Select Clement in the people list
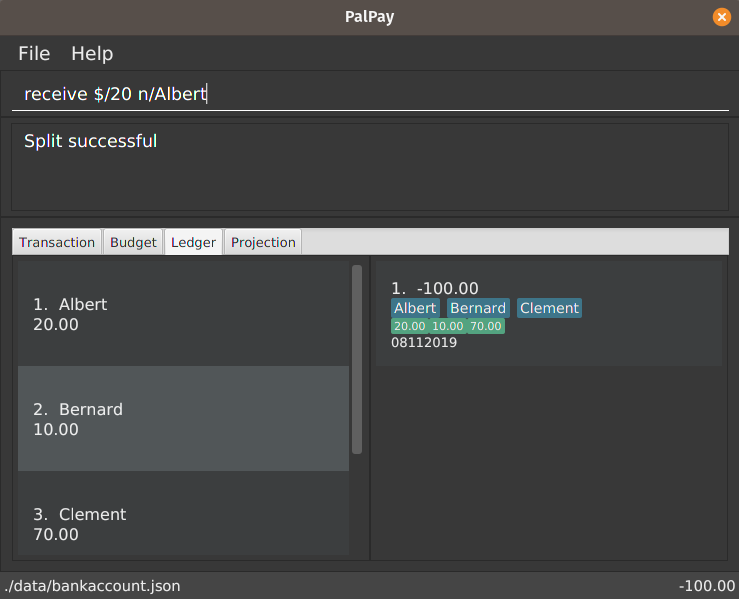The width and height of the screenshot is (739, 599). pyautogui.click(x=183, y=513)
